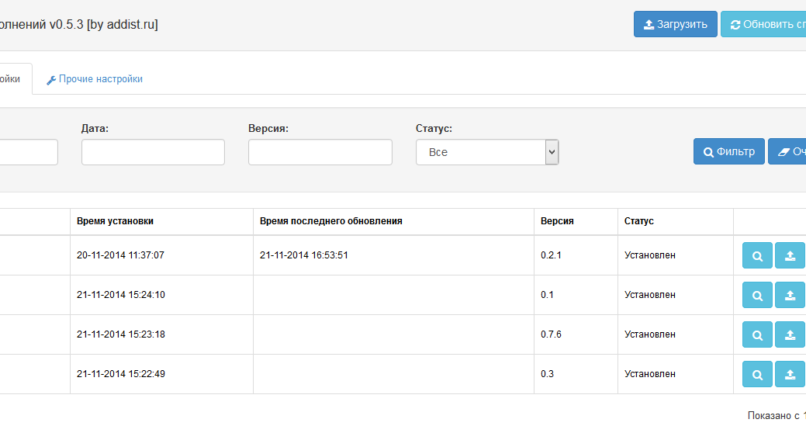The height and width of the screenshot is (440, 806).
Task: Click magnifier icon in the 0.2.1 version row
Action: point(757,256)
